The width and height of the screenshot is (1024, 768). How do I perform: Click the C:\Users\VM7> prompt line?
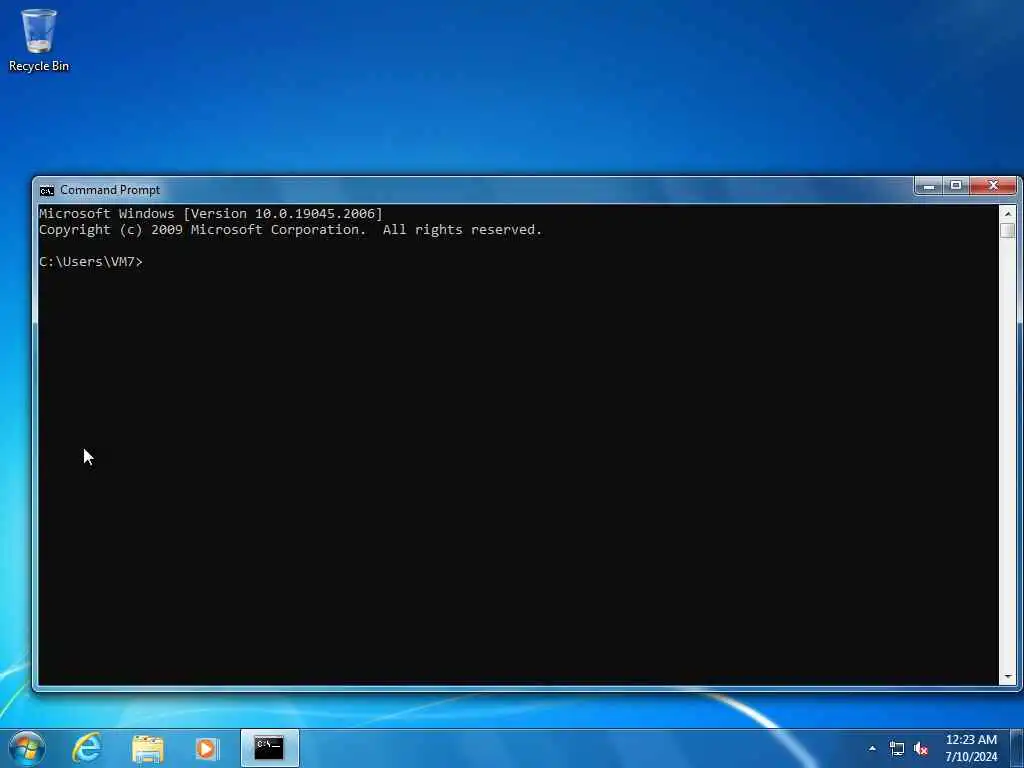coord(91,262)
